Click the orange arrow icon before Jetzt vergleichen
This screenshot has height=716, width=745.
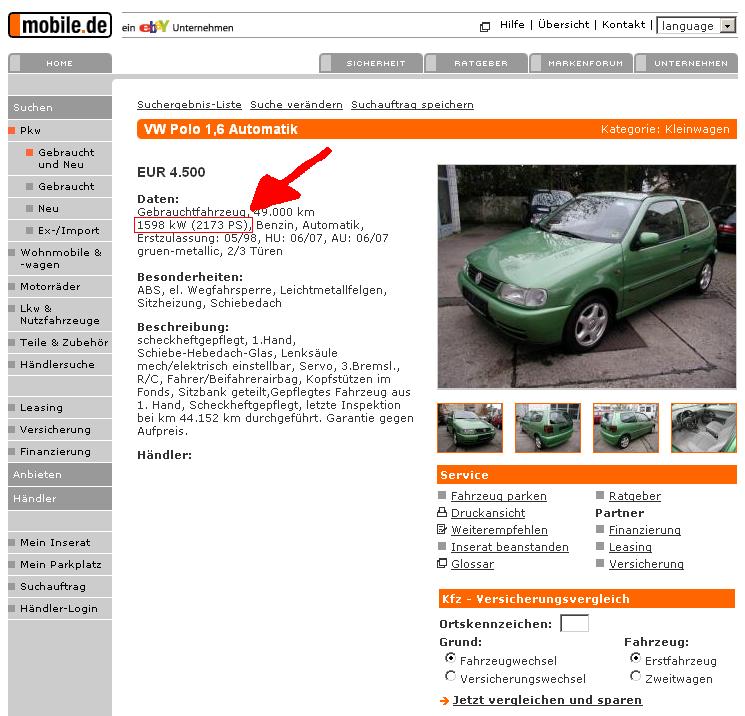pyautogui.click(x=444, y=700)
